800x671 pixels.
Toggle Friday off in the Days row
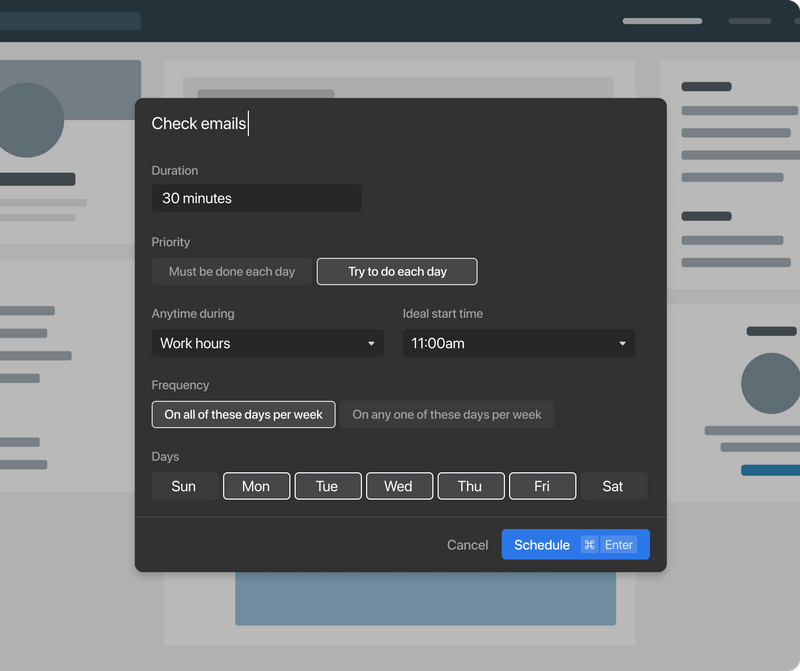pyautogui.click(x=542, y=486)
